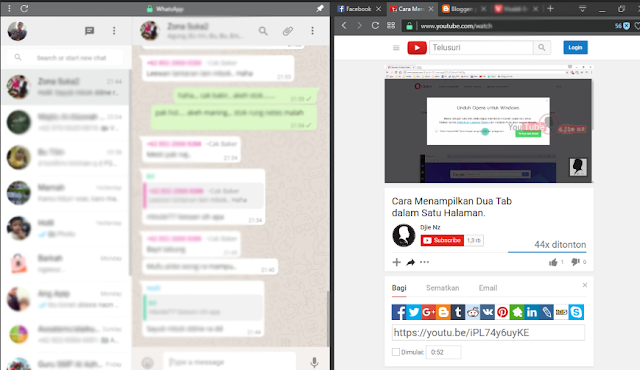Open the More actions ellipsis under video
Screen dimensions: 640x370
tap(424, 262)
